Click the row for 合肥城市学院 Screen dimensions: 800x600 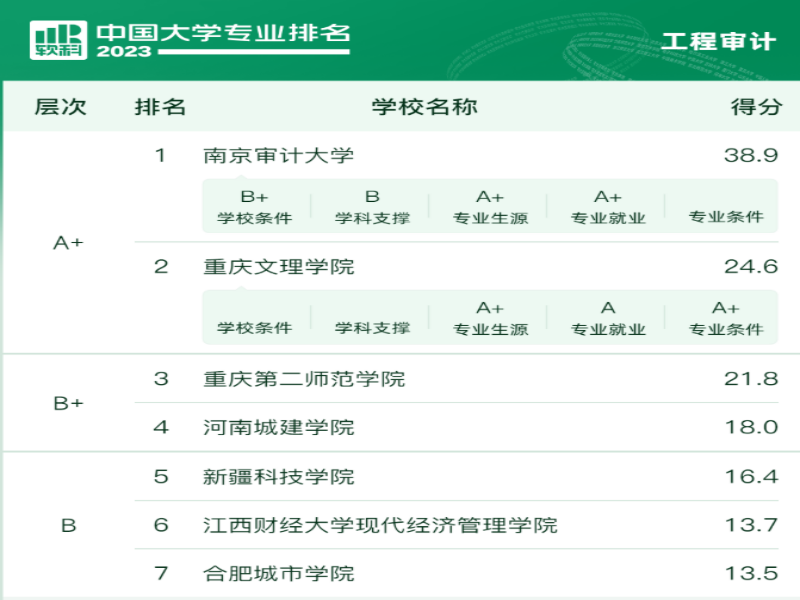coord(280,573)
